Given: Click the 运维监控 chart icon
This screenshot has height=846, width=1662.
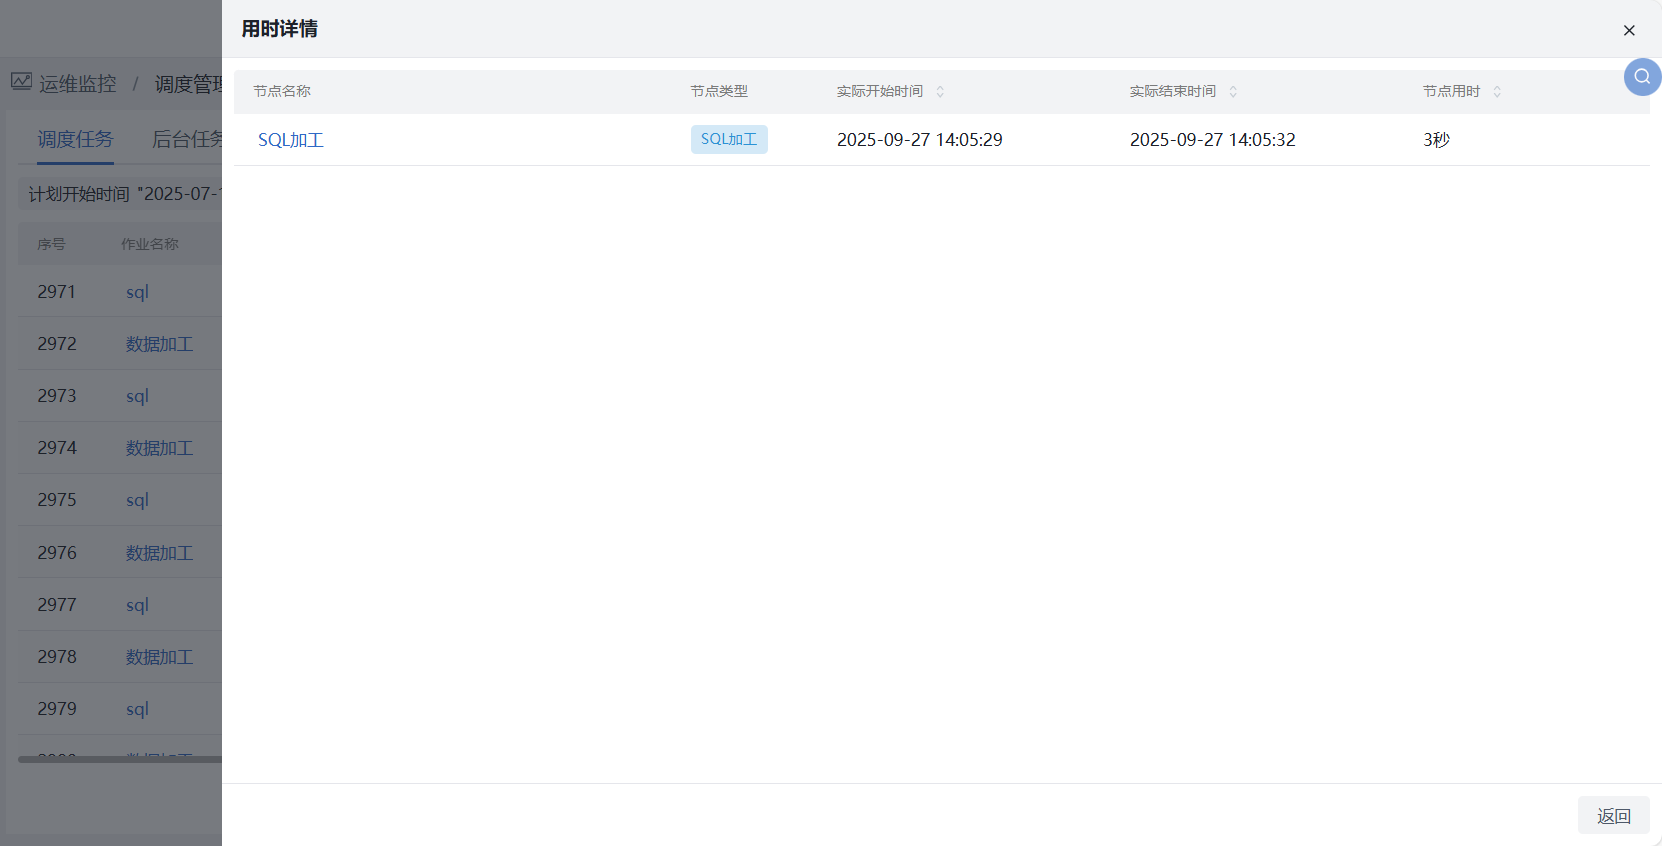Looking at the screenshot, I should click(x=21, y=82).
